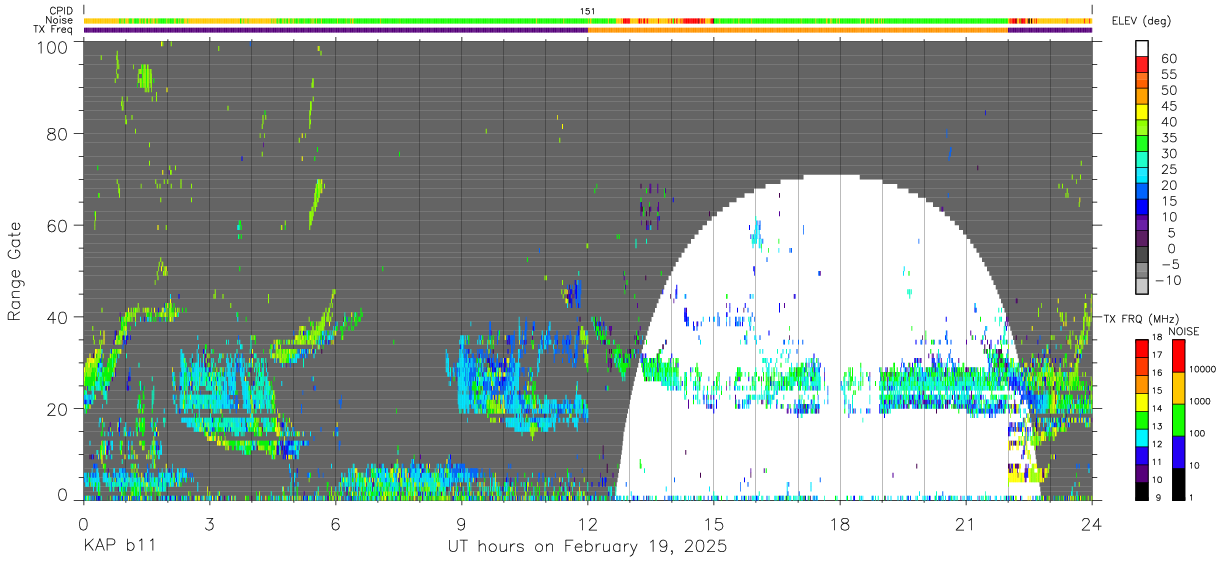Click the yellow 14 MHz TX frequency swatch
Image resolution: width=1228 pixels, height=567 pixels.
(x=1143, y=402)
